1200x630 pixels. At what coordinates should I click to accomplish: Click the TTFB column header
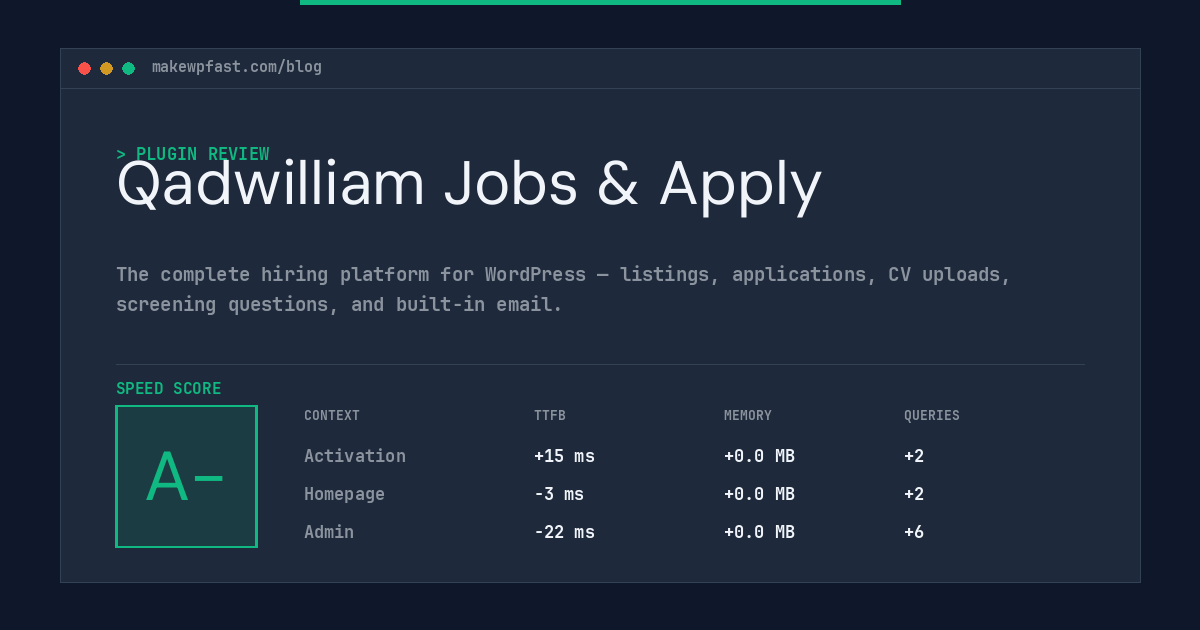550,416
